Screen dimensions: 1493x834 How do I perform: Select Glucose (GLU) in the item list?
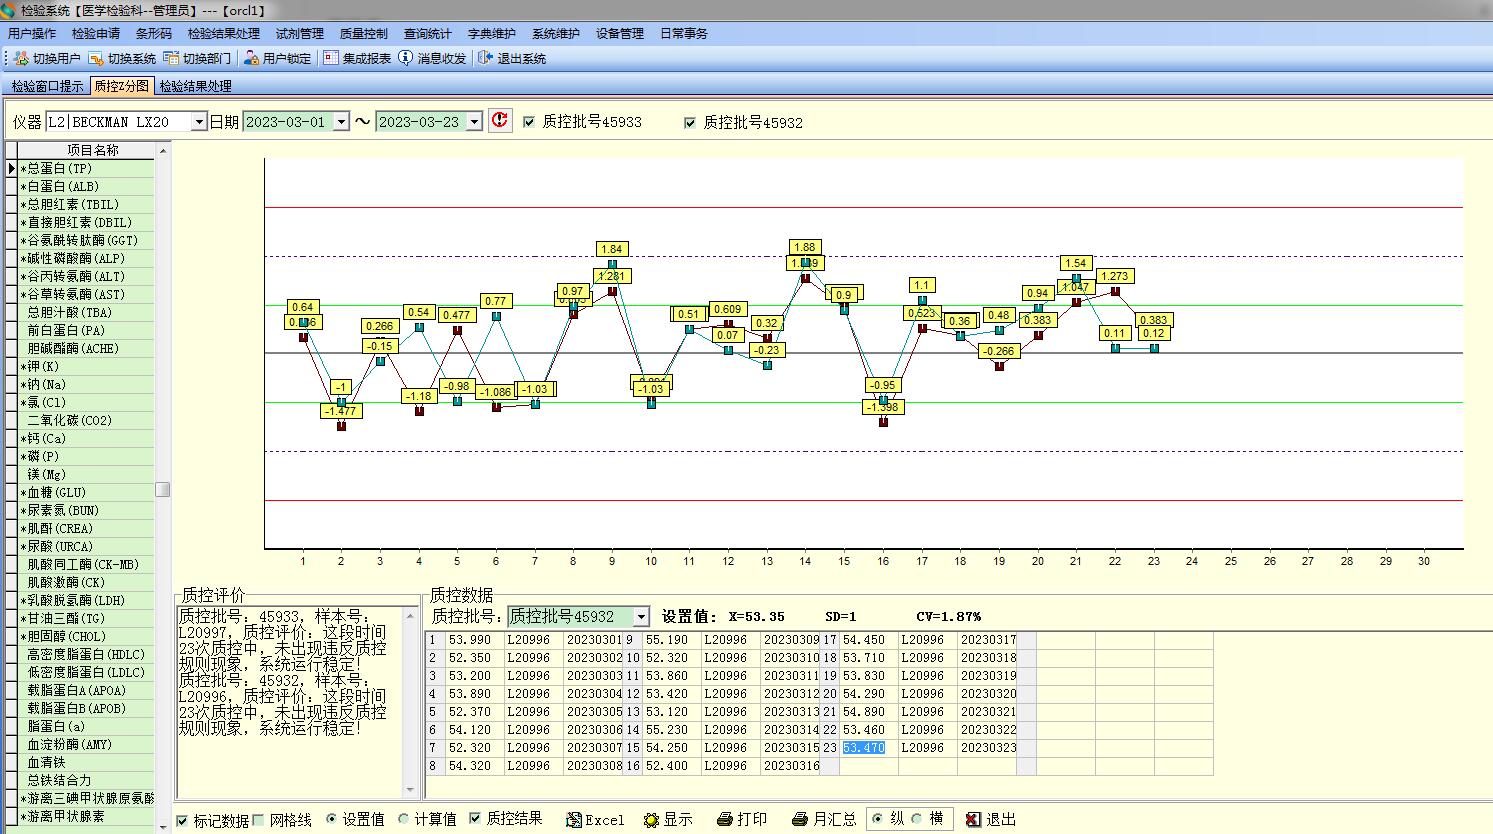coord(56,492)
